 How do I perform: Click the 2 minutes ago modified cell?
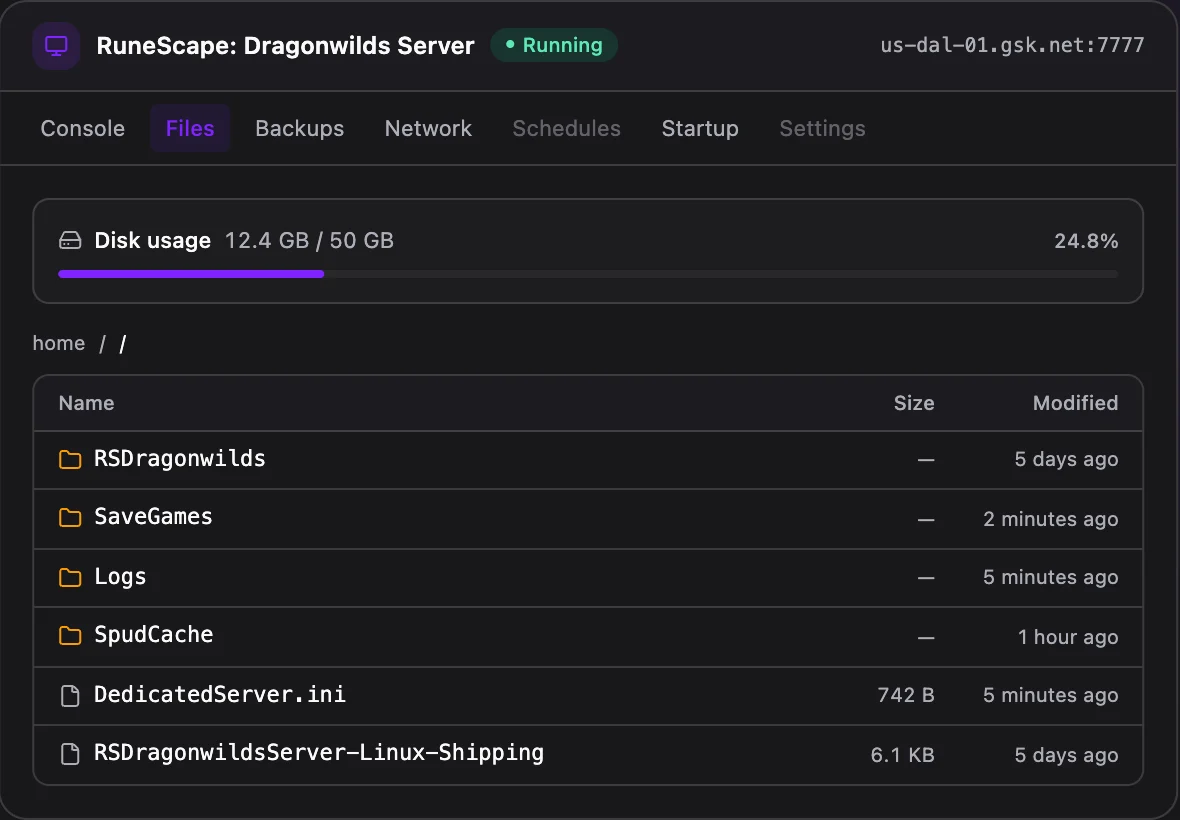1051,519
